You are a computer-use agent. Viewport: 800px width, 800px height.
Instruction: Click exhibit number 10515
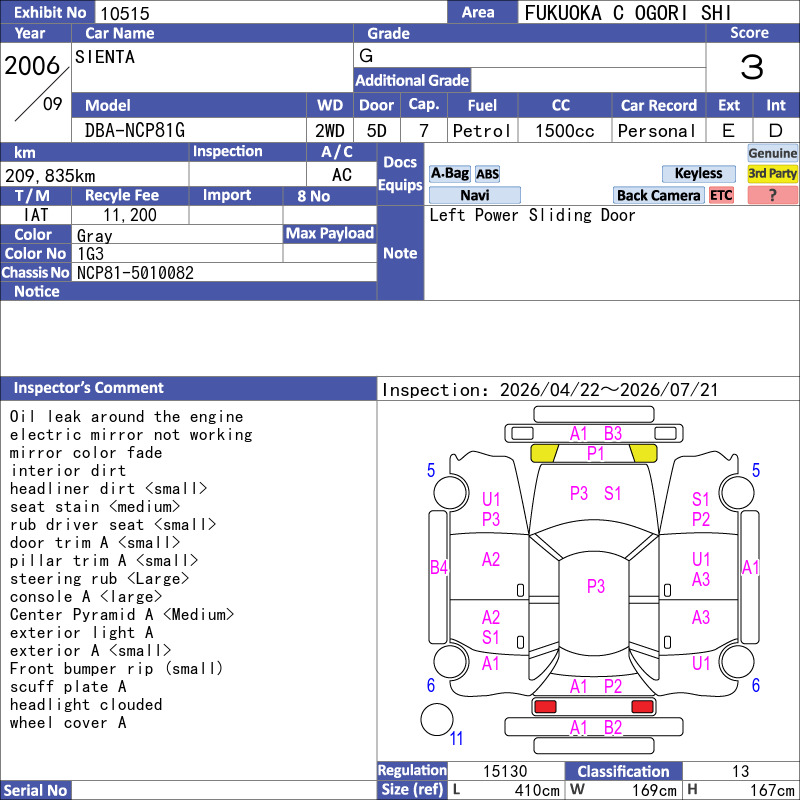click(125, 13)
